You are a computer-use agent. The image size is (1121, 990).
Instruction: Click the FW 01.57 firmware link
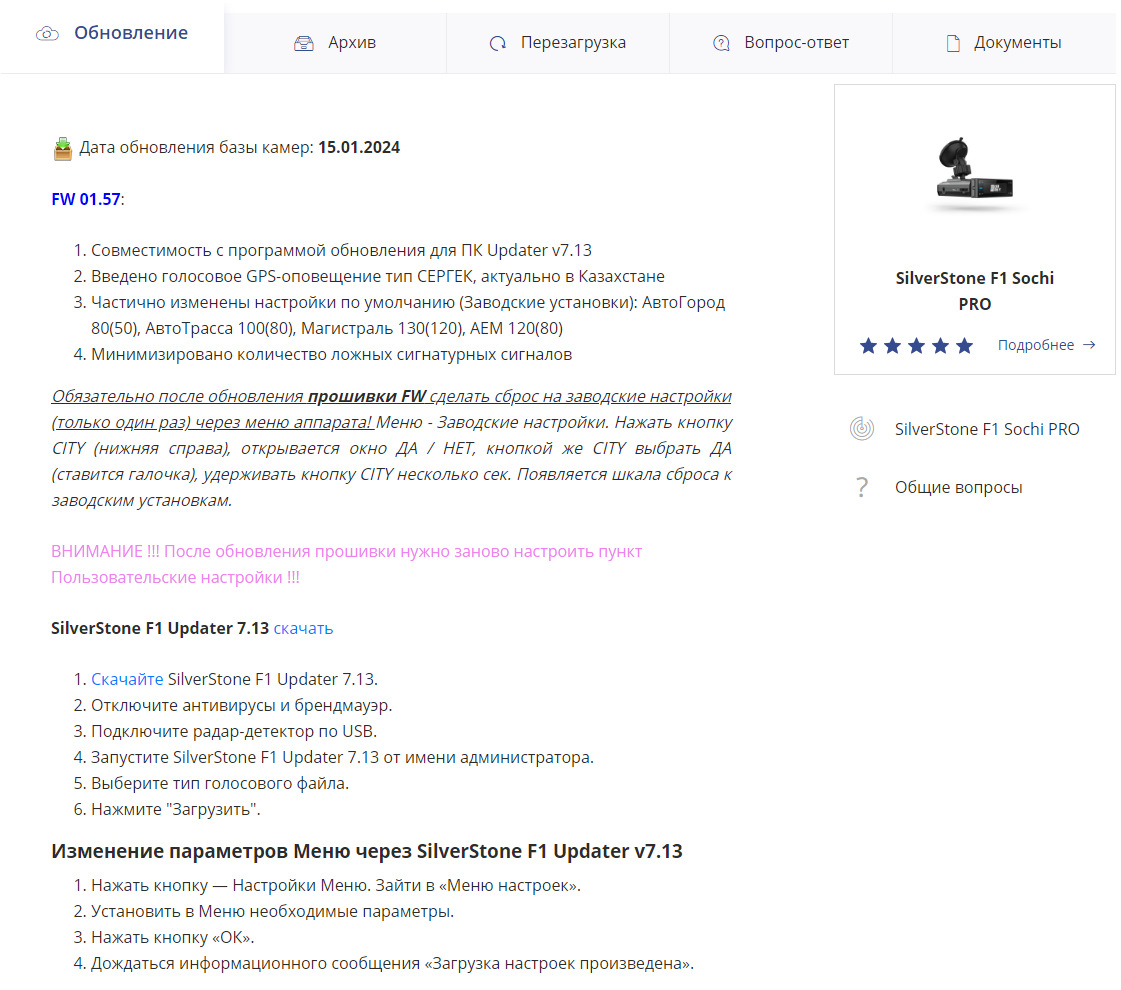(x=86, y=199)
